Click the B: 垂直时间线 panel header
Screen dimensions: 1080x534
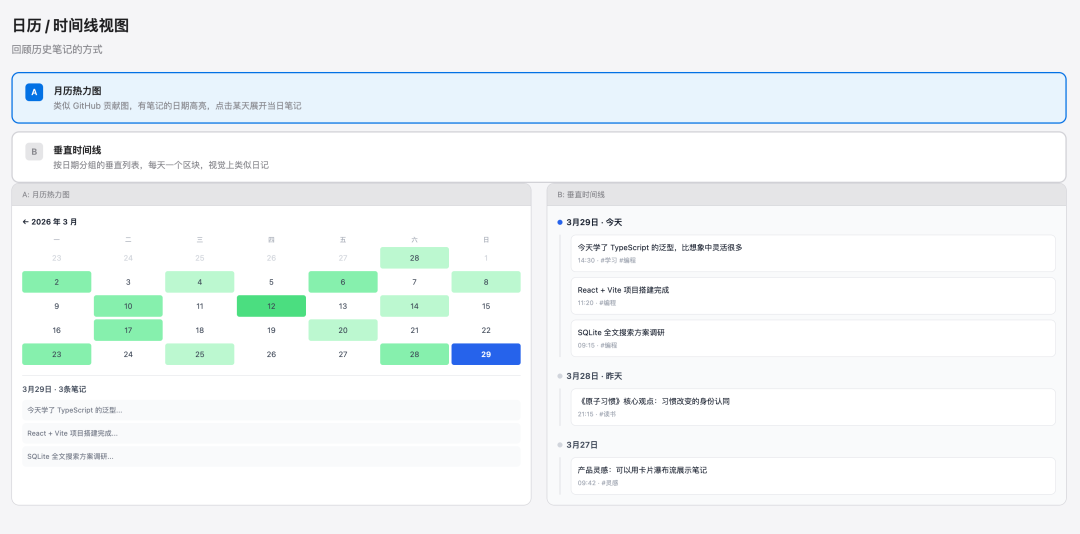click(x=807, y=194)
